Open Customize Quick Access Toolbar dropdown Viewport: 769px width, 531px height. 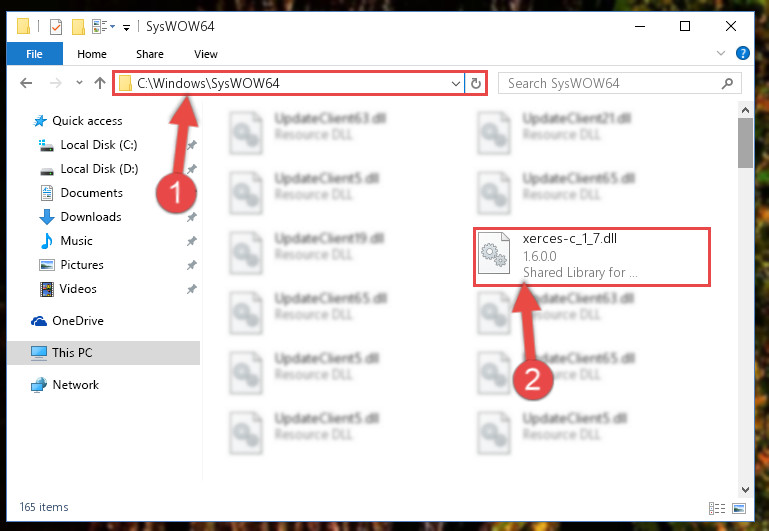coord(127,27)
